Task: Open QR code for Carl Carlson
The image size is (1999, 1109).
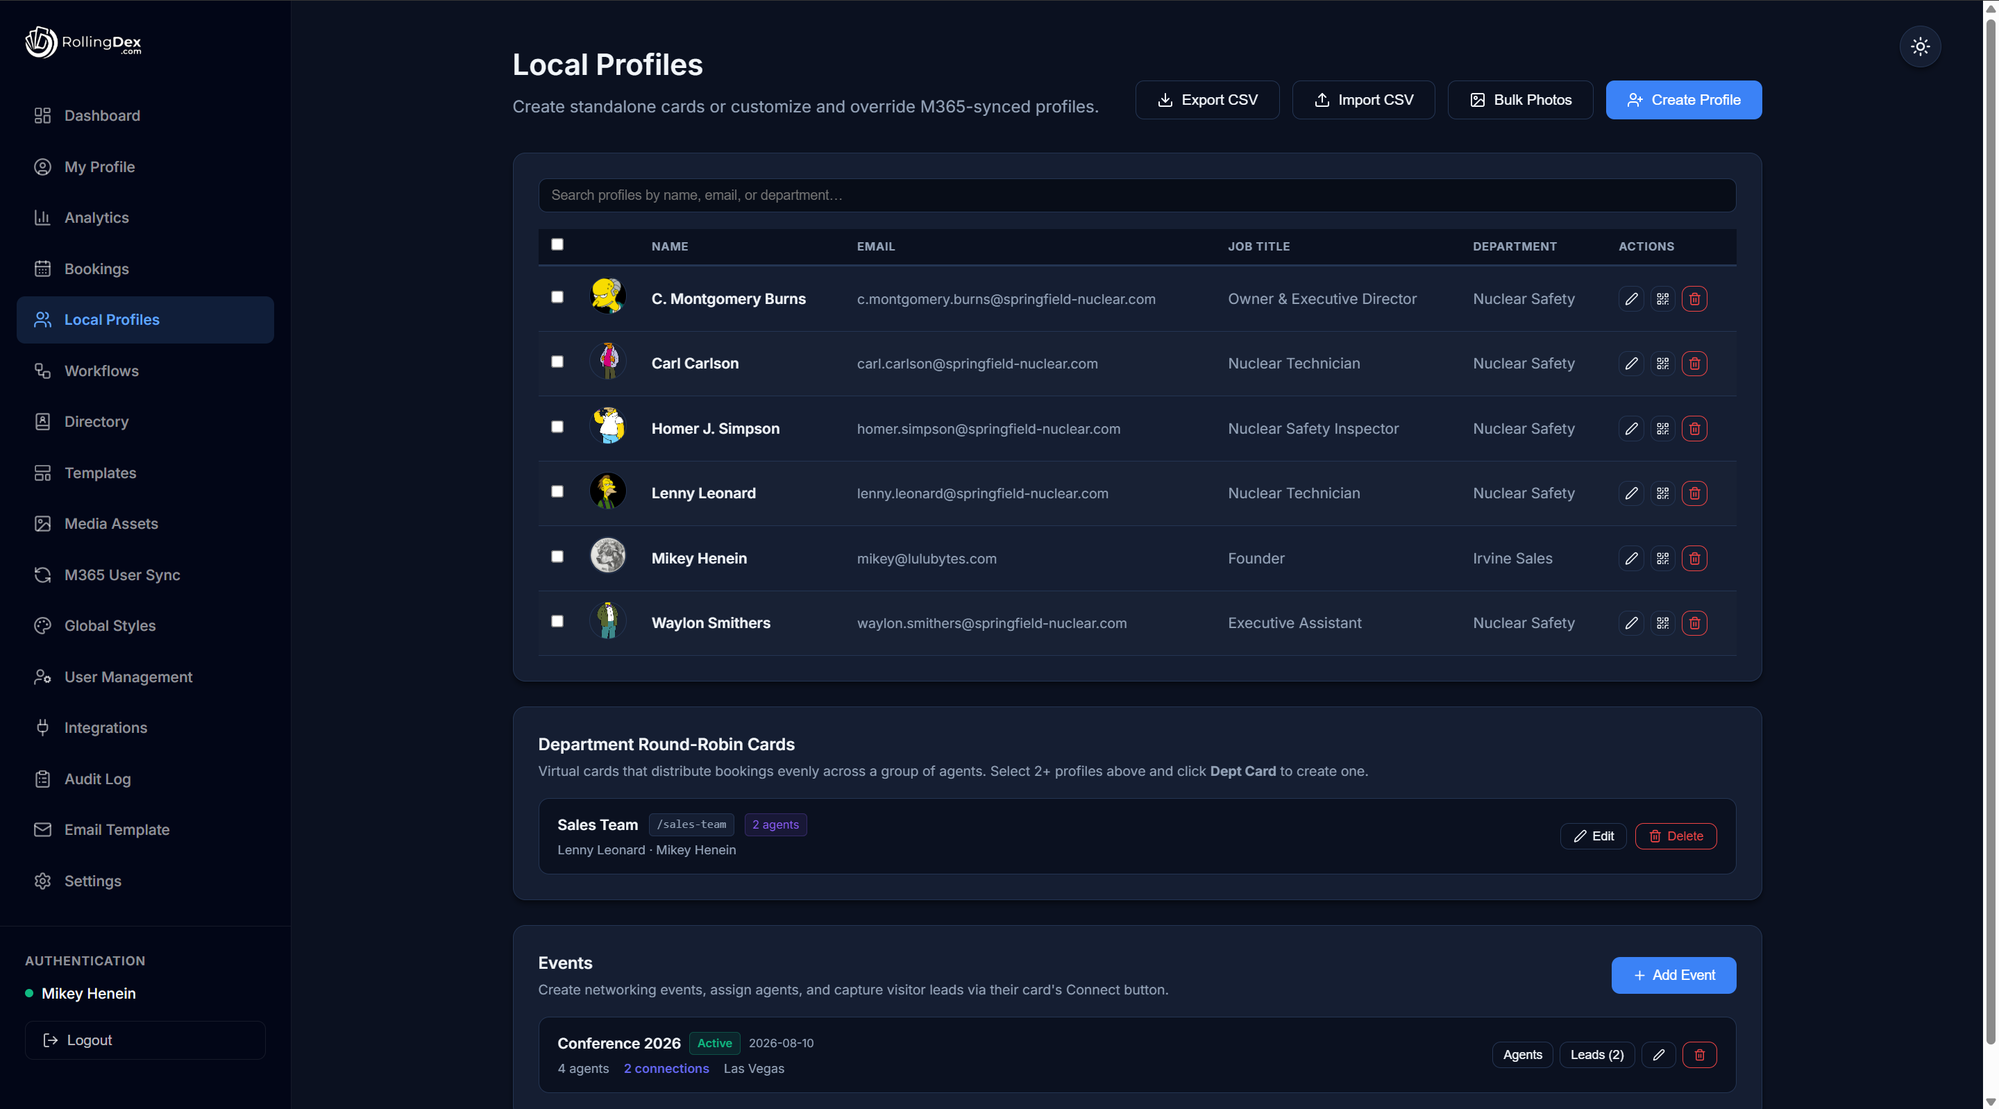Action: click(1662, 364)
